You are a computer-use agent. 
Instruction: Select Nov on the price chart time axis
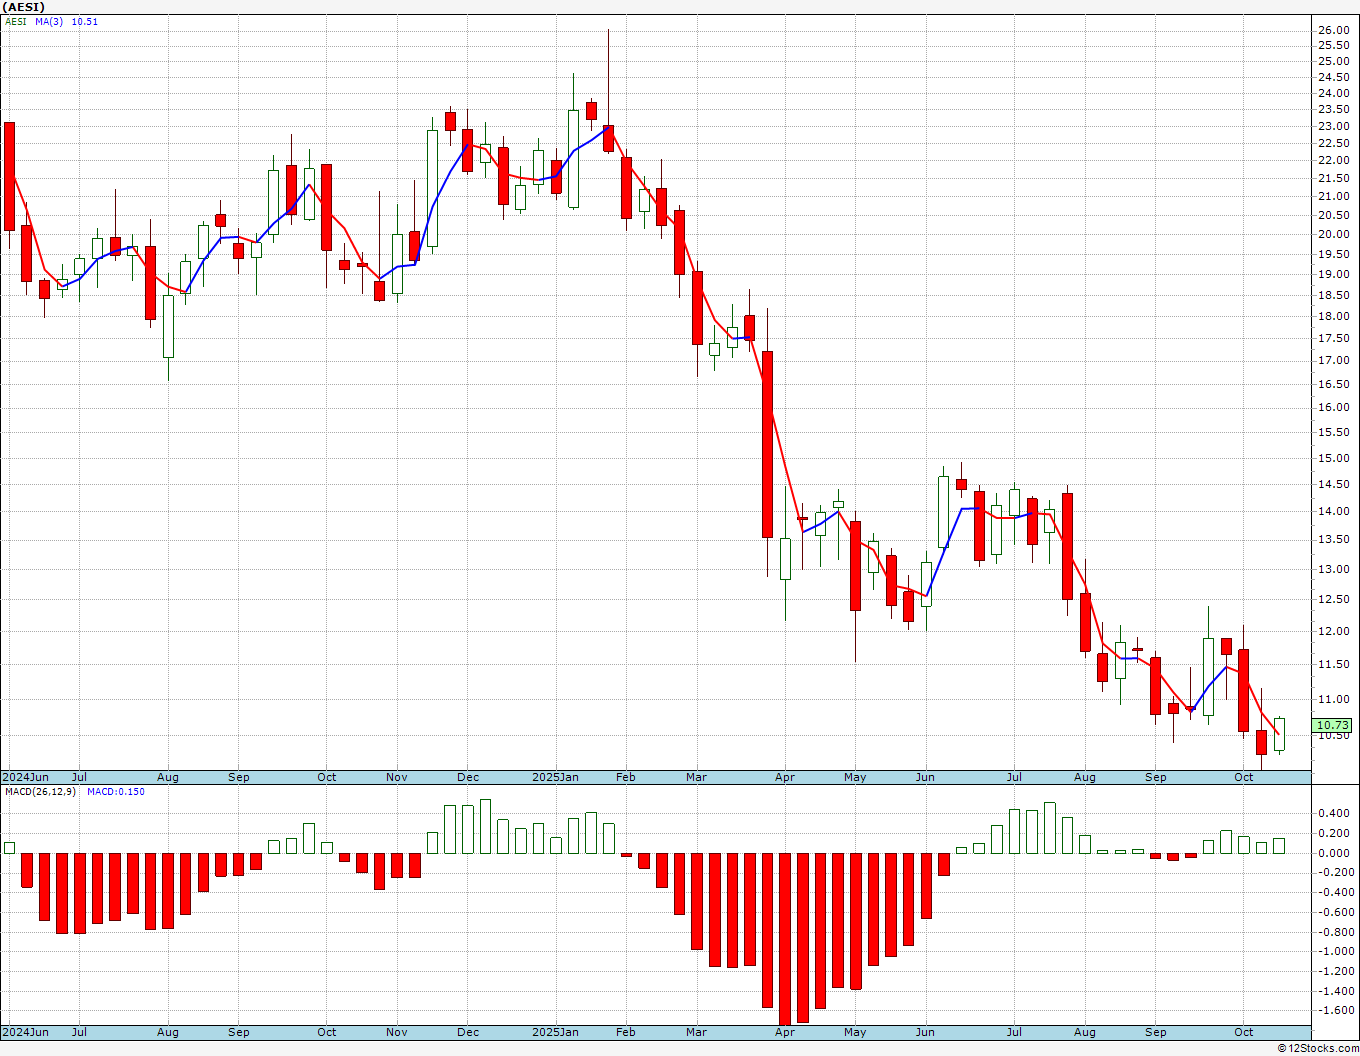click(397, 777)
